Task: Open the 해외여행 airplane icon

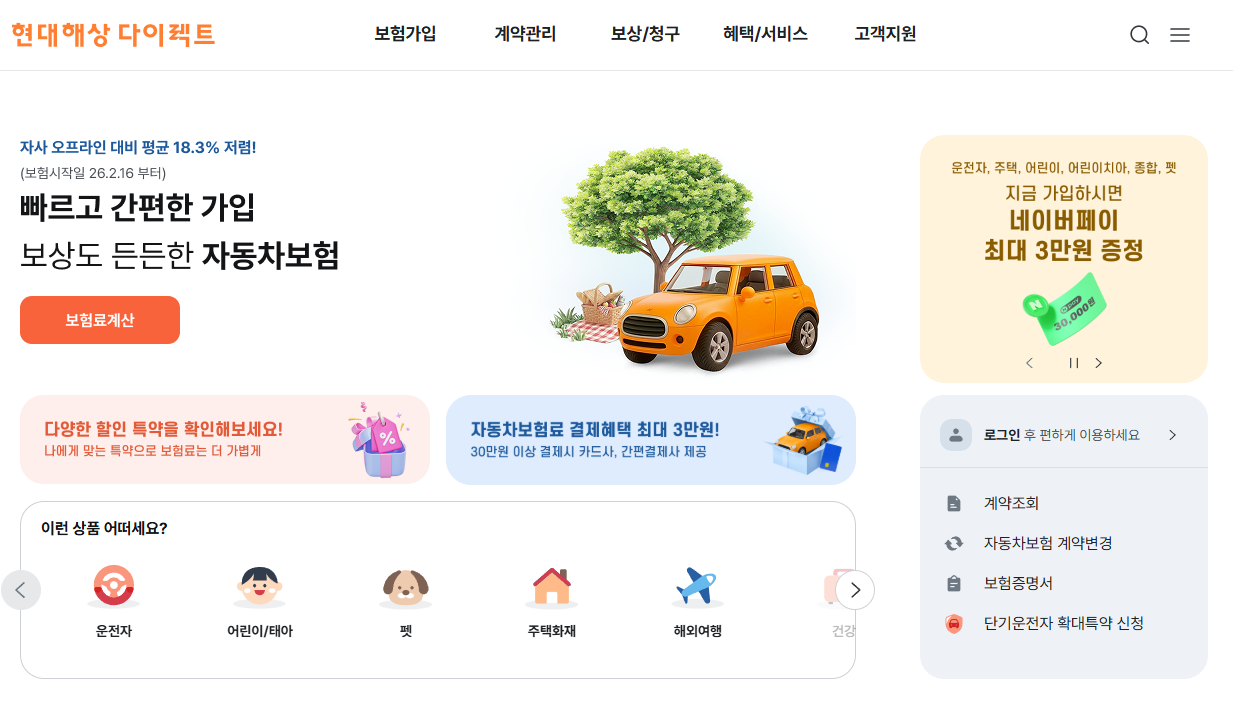Action: [x=697, y=586]
